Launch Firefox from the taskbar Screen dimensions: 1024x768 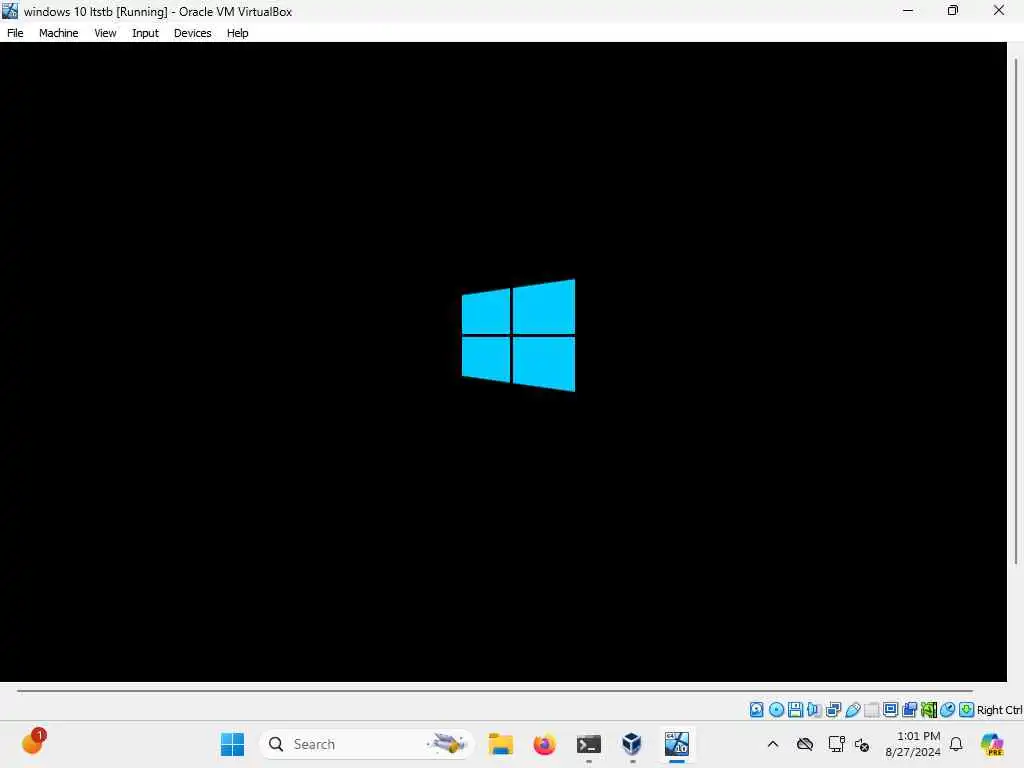coord(545,744)
